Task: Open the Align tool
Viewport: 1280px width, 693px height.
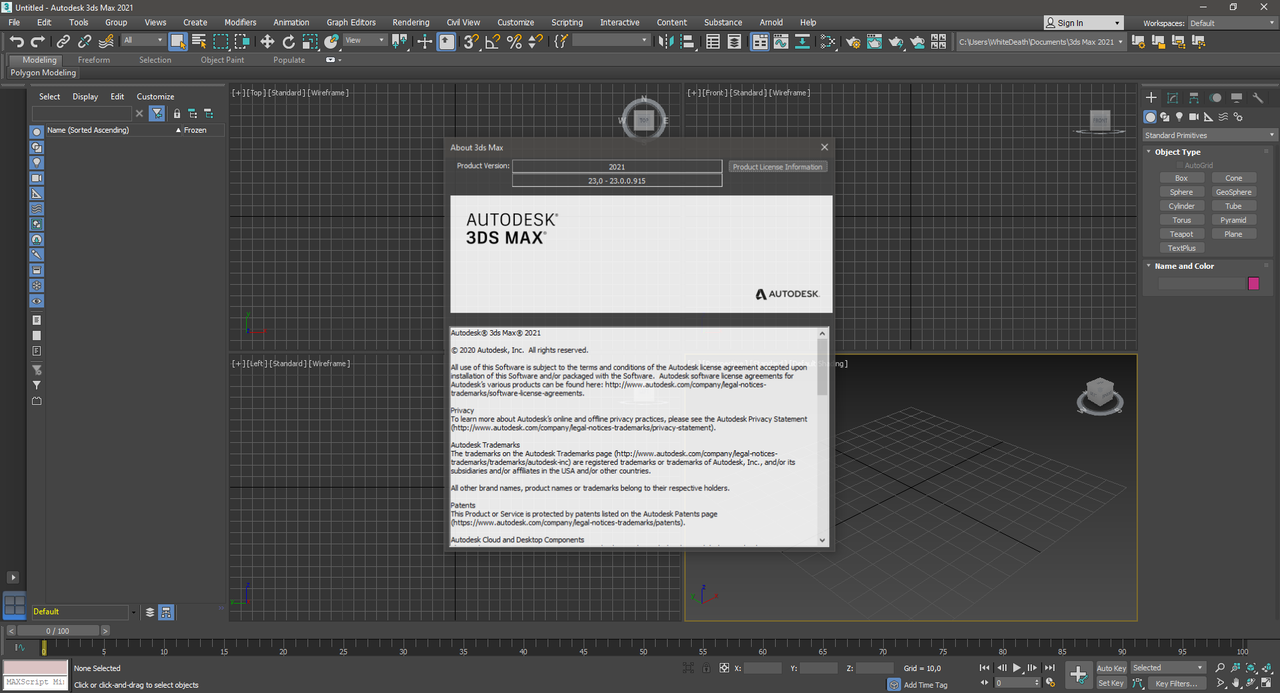Action: [688, 41]
